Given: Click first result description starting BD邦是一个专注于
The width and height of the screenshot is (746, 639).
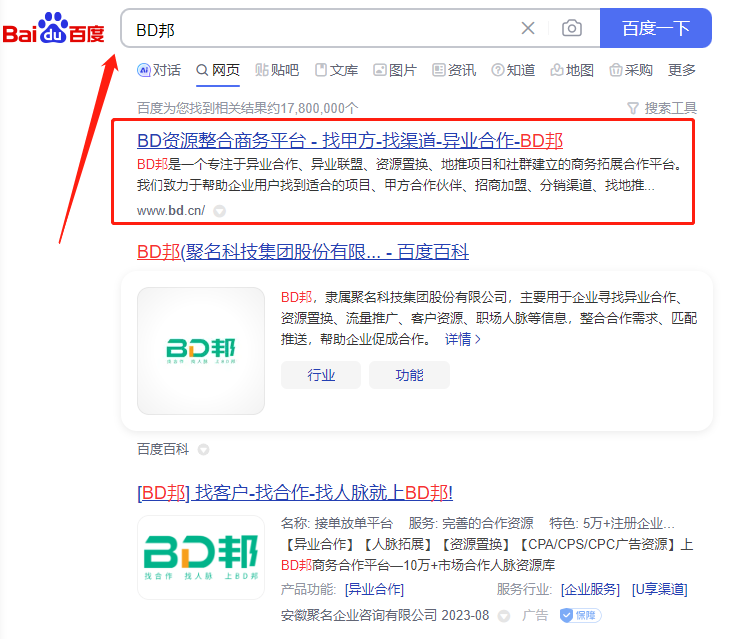Looking at the screenshot, I should [x=411, y=175].
